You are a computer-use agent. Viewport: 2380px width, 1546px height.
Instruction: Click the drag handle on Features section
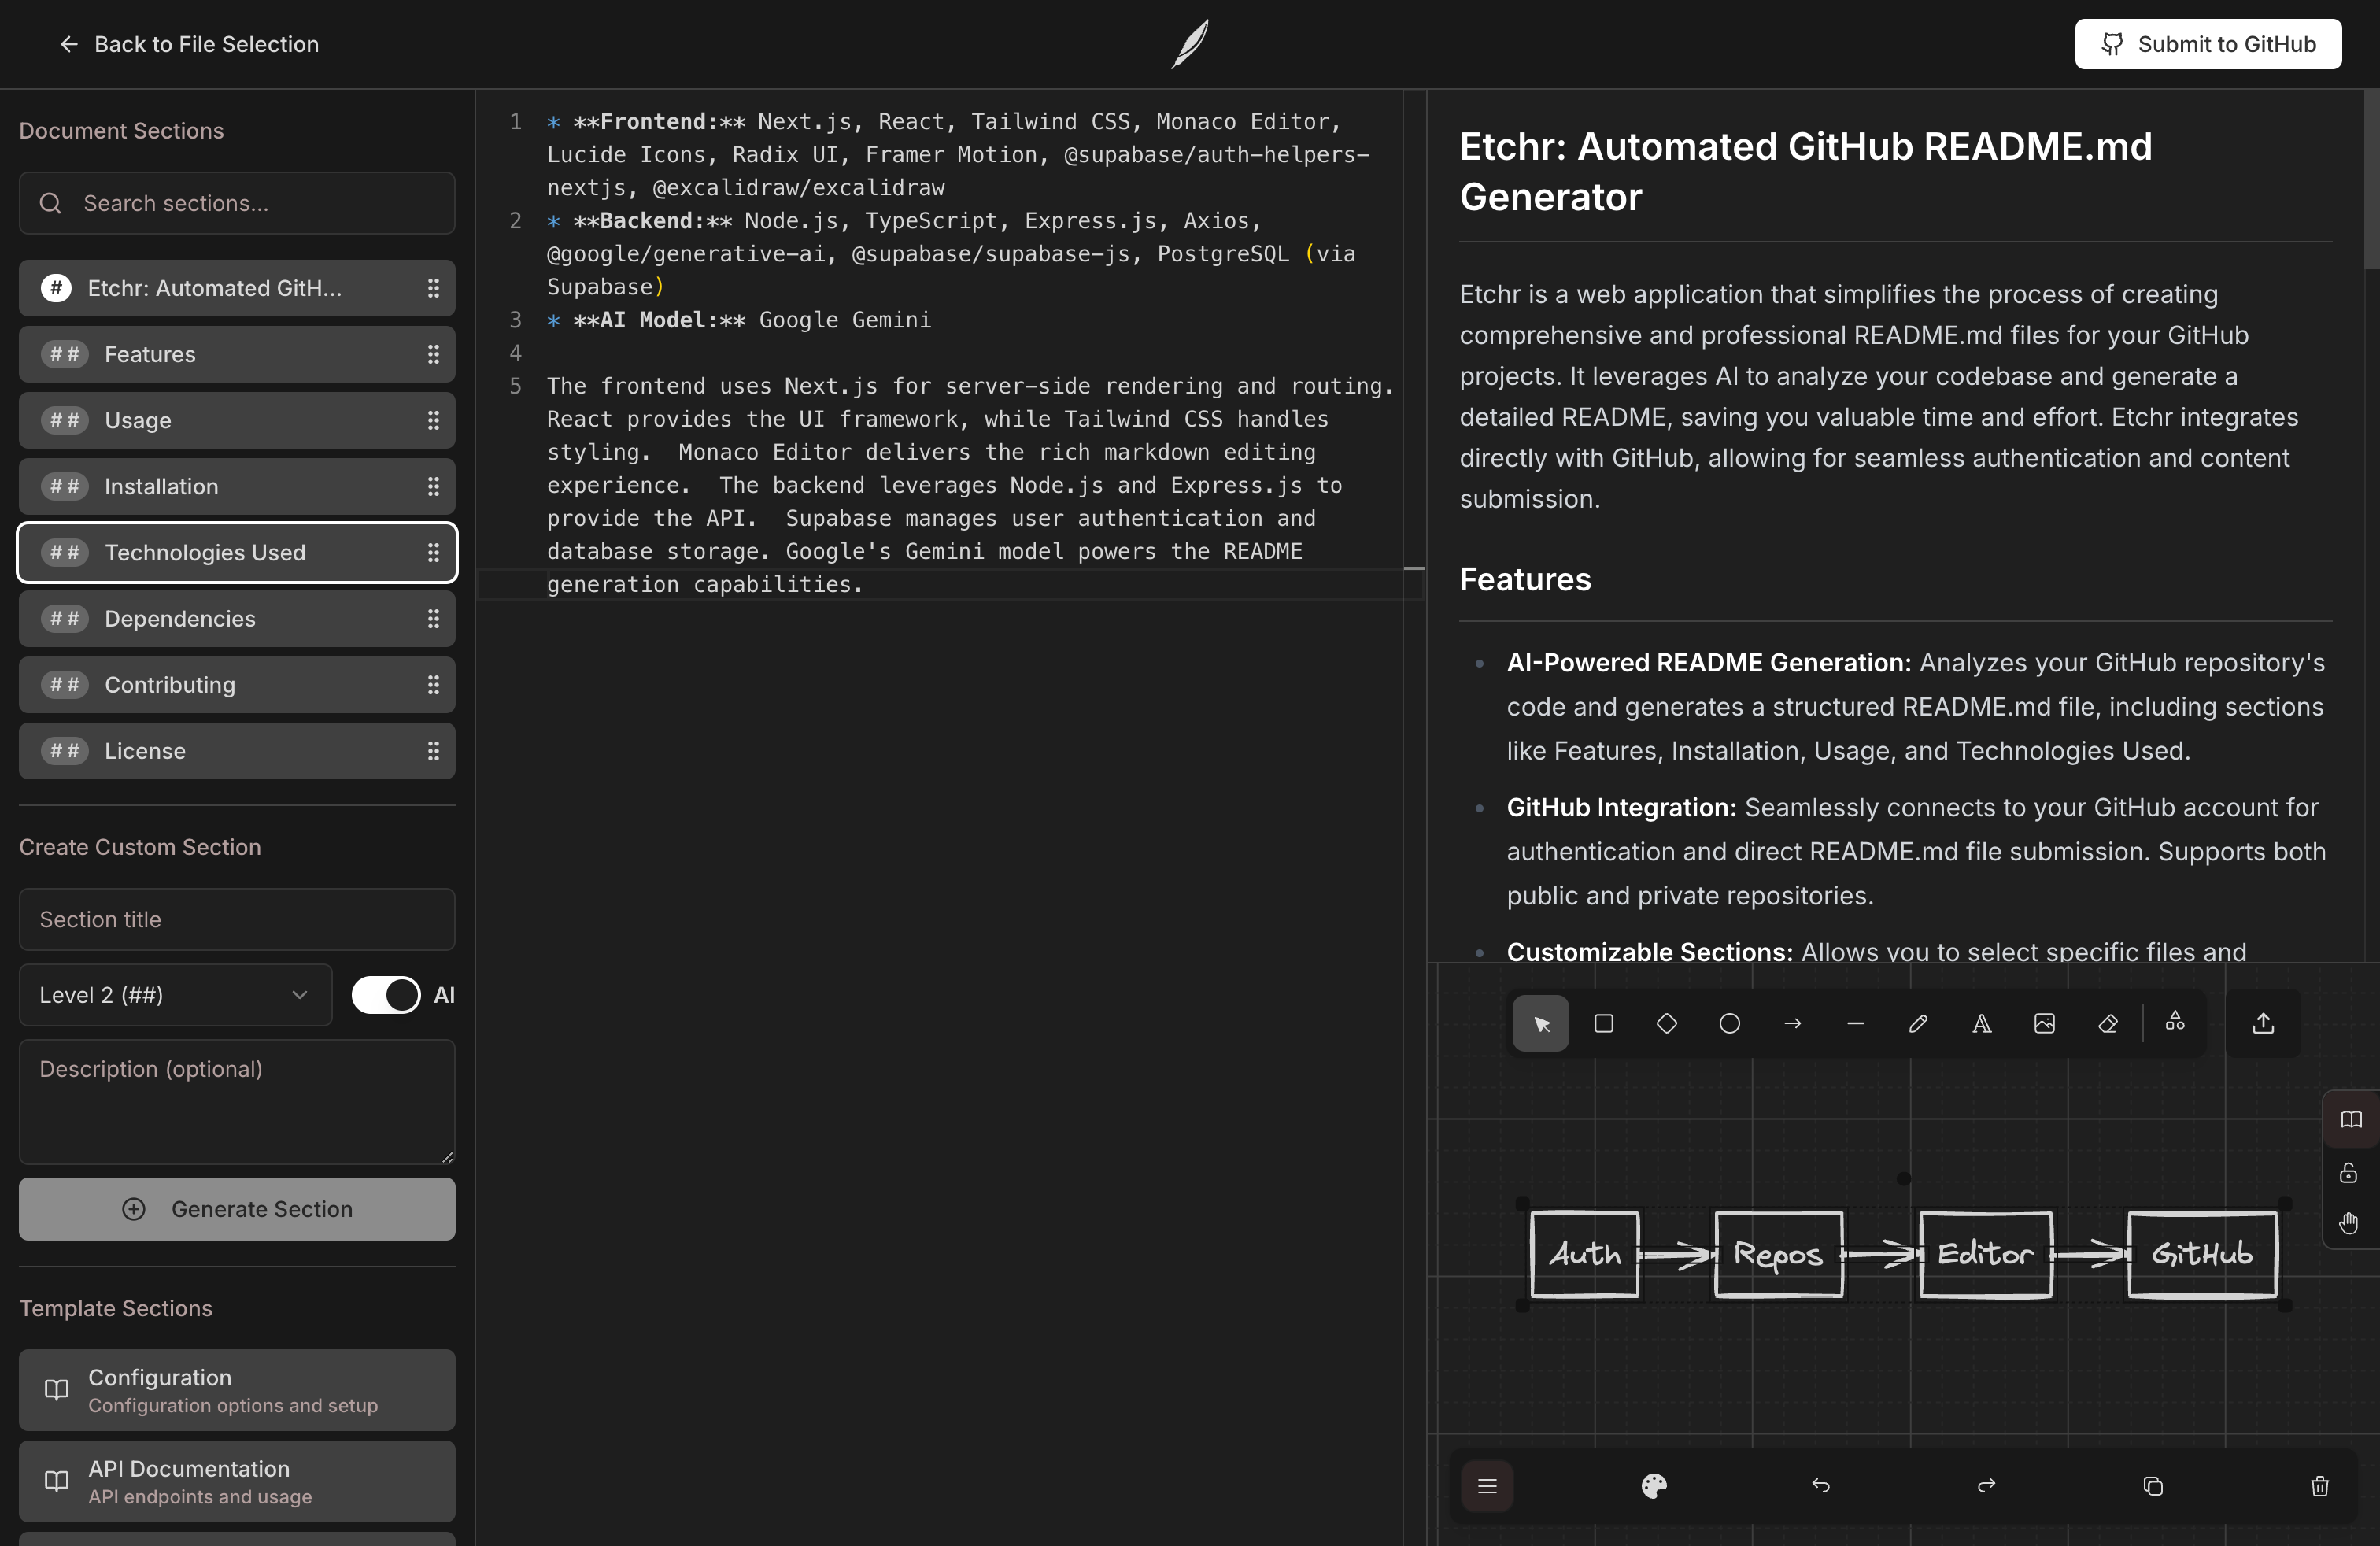tap(433, 354)
